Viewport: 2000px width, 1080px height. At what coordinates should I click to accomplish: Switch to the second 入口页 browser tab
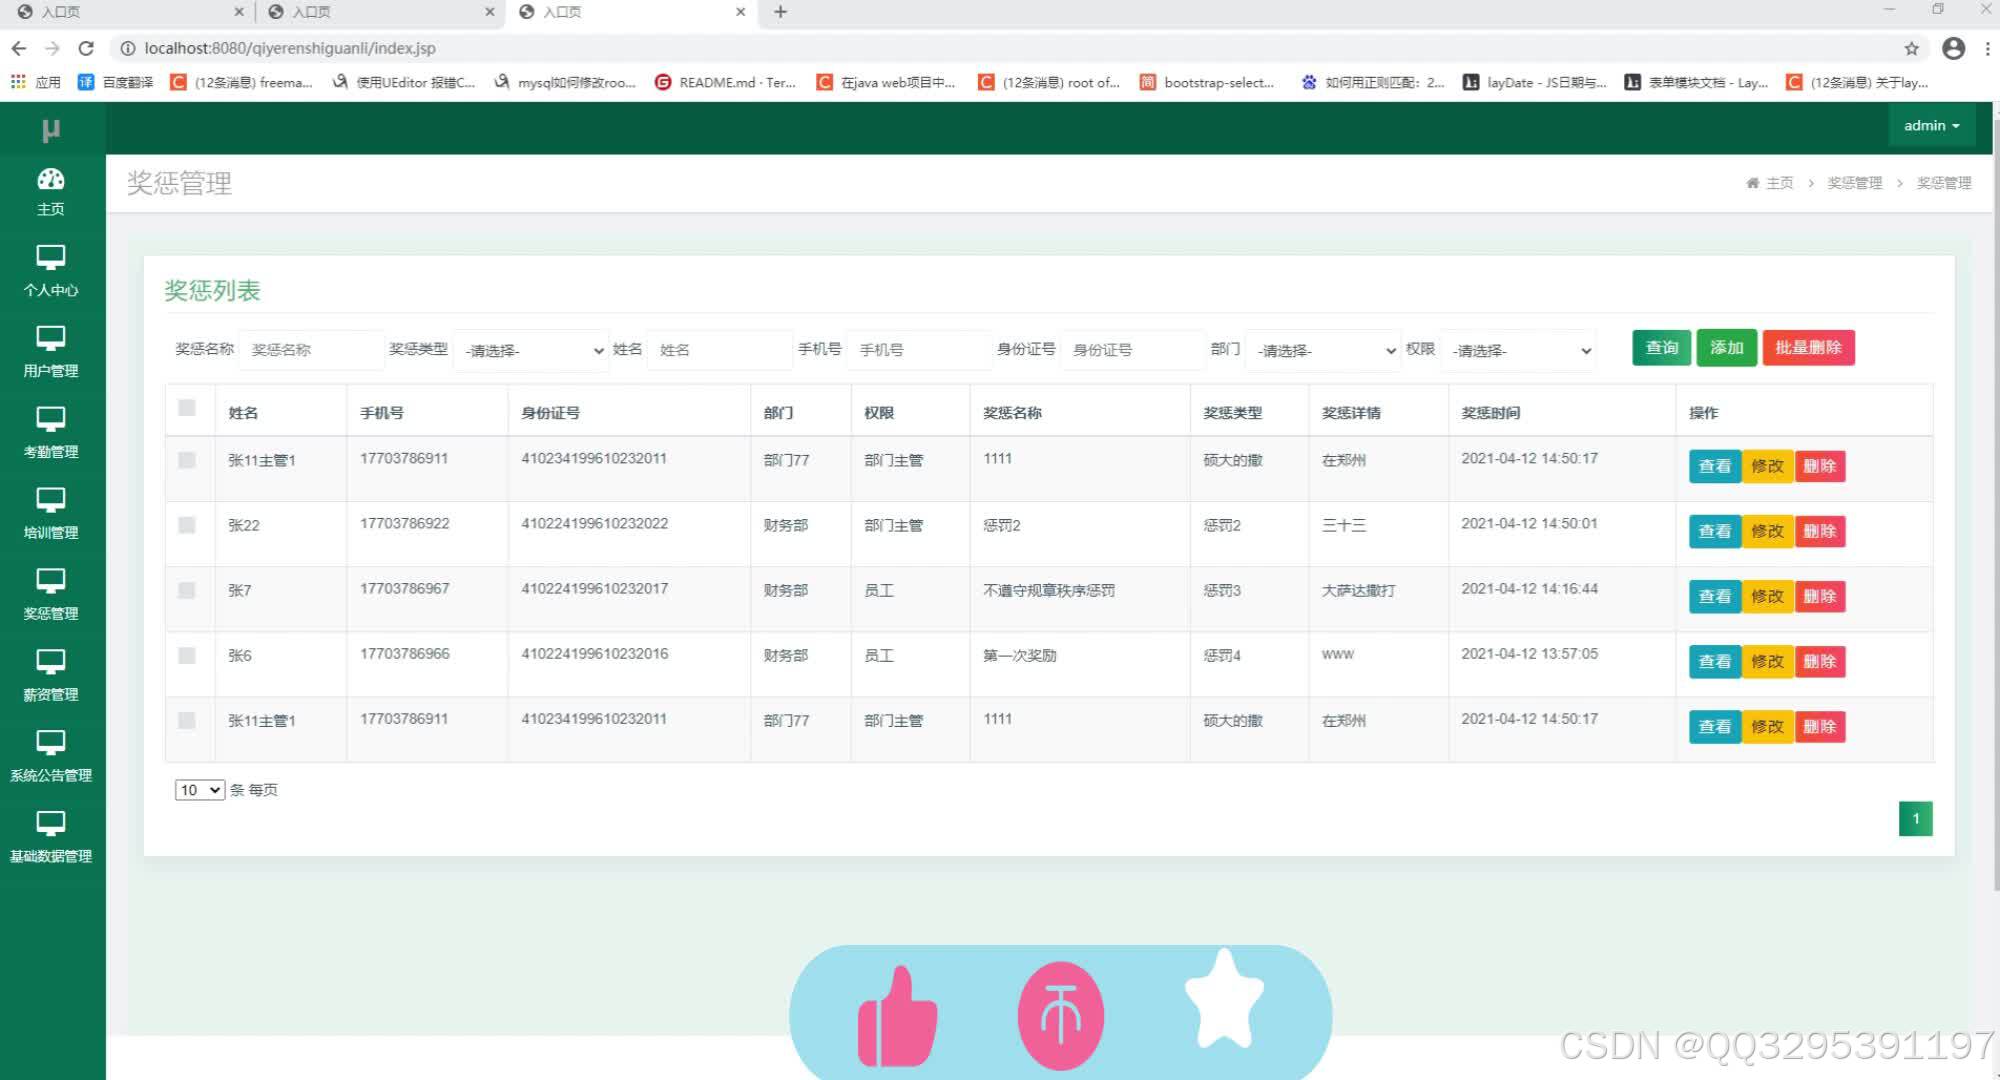coord(380,12)
